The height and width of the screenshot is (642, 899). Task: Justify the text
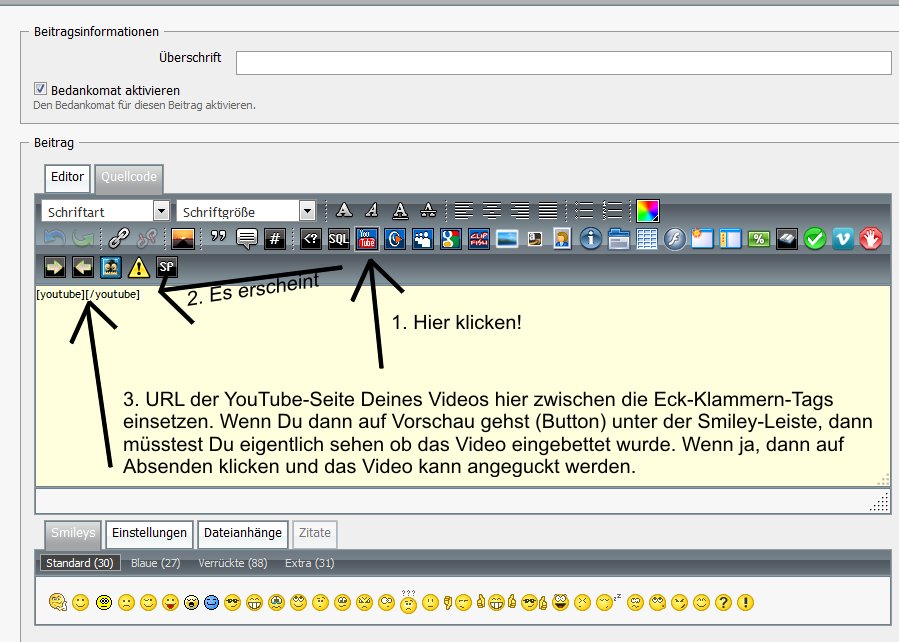point(548,210)
